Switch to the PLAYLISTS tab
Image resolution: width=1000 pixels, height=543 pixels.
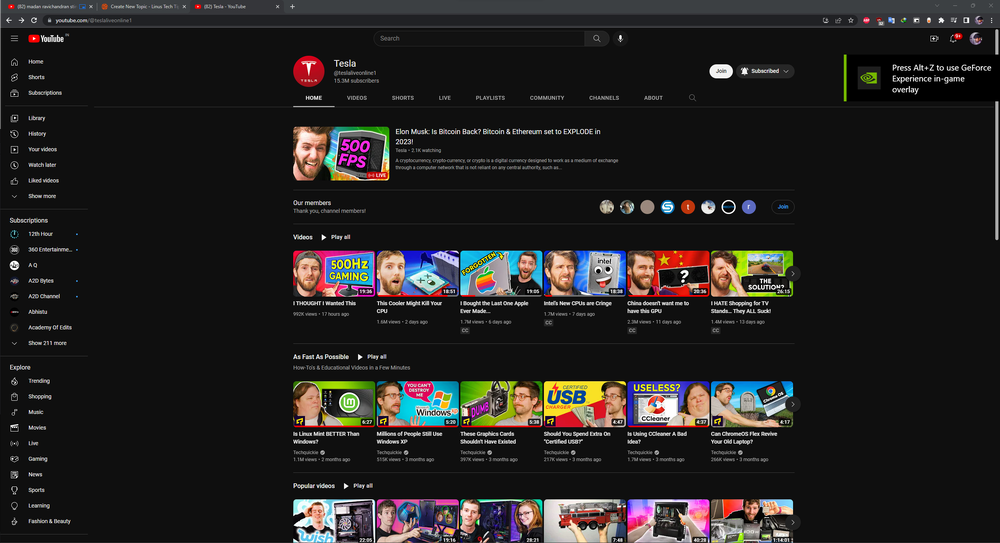490,98
